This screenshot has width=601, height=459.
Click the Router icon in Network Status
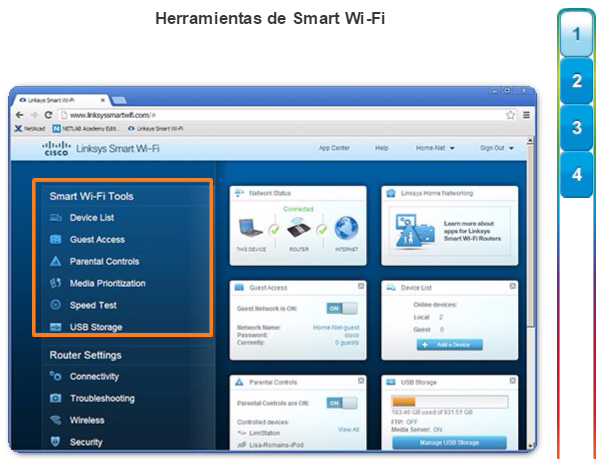pyautogui.click(x=299, y=228)
